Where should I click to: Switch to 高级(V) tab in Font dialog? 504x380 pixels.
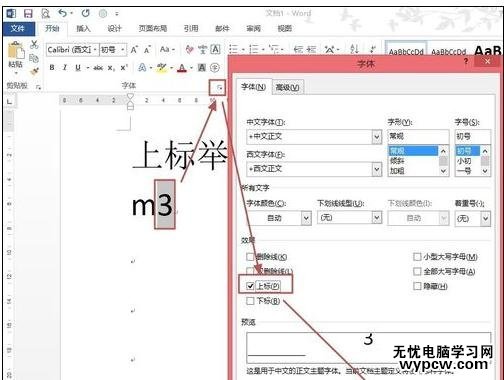point(288,88)
